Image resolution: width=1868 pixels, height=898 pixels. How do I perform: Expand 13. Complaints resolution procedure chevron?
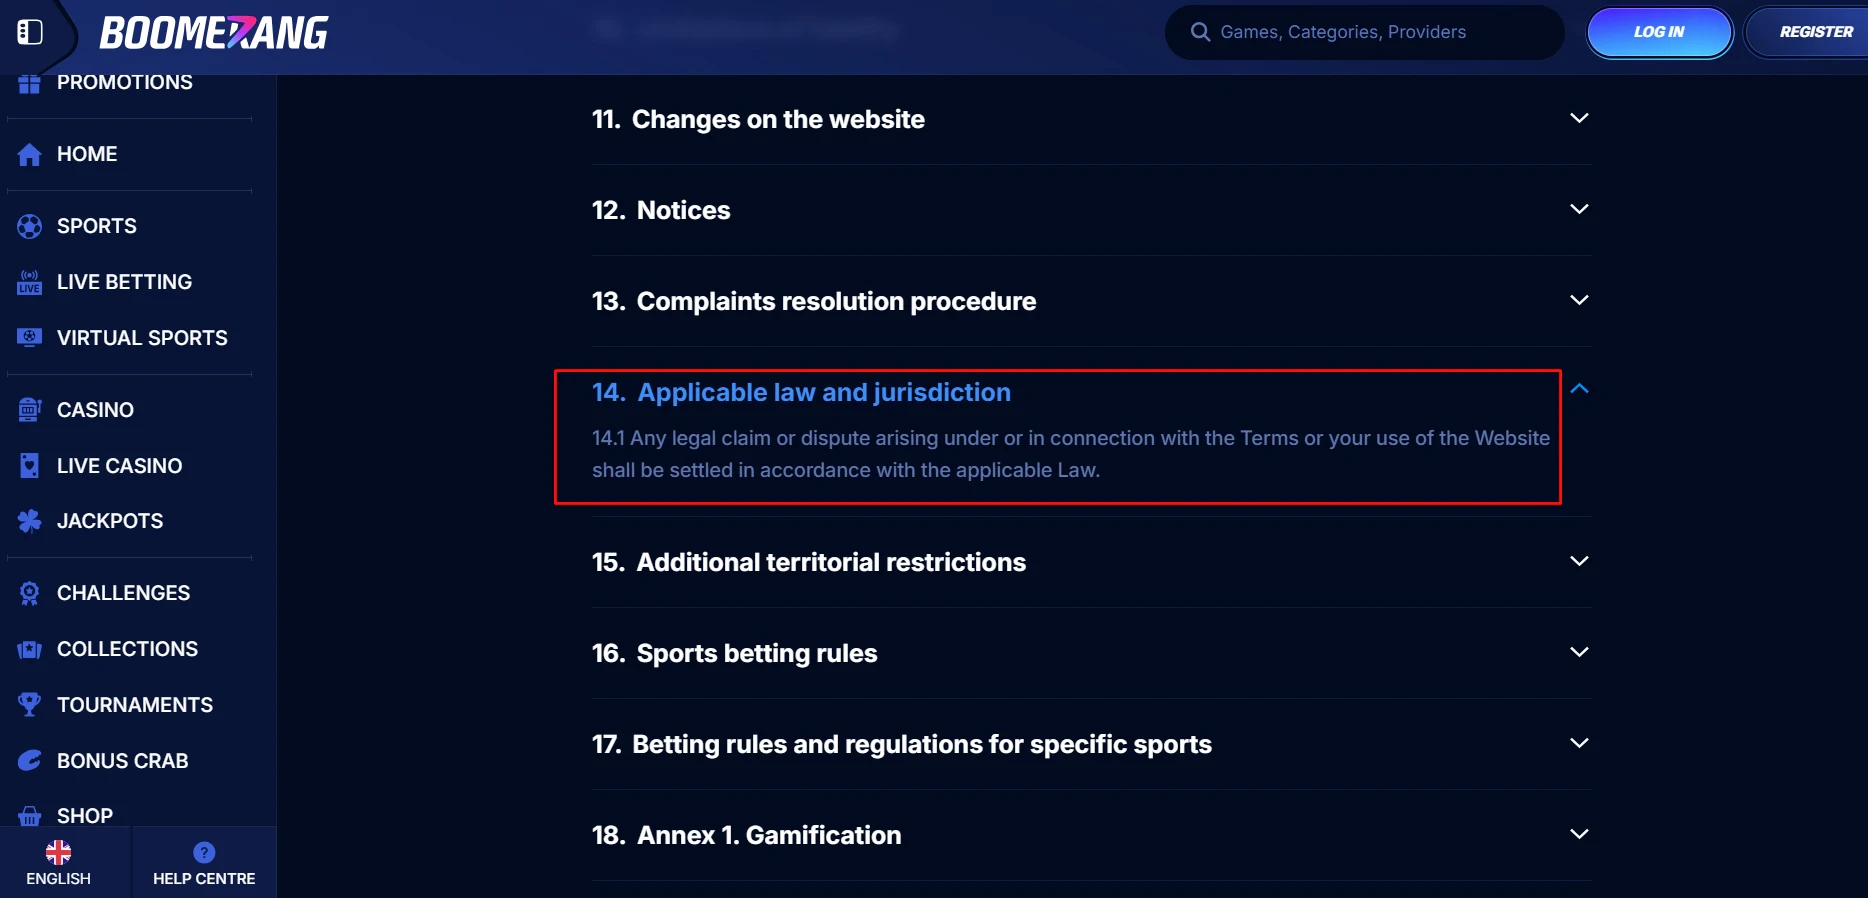(x=1579, y=300)
